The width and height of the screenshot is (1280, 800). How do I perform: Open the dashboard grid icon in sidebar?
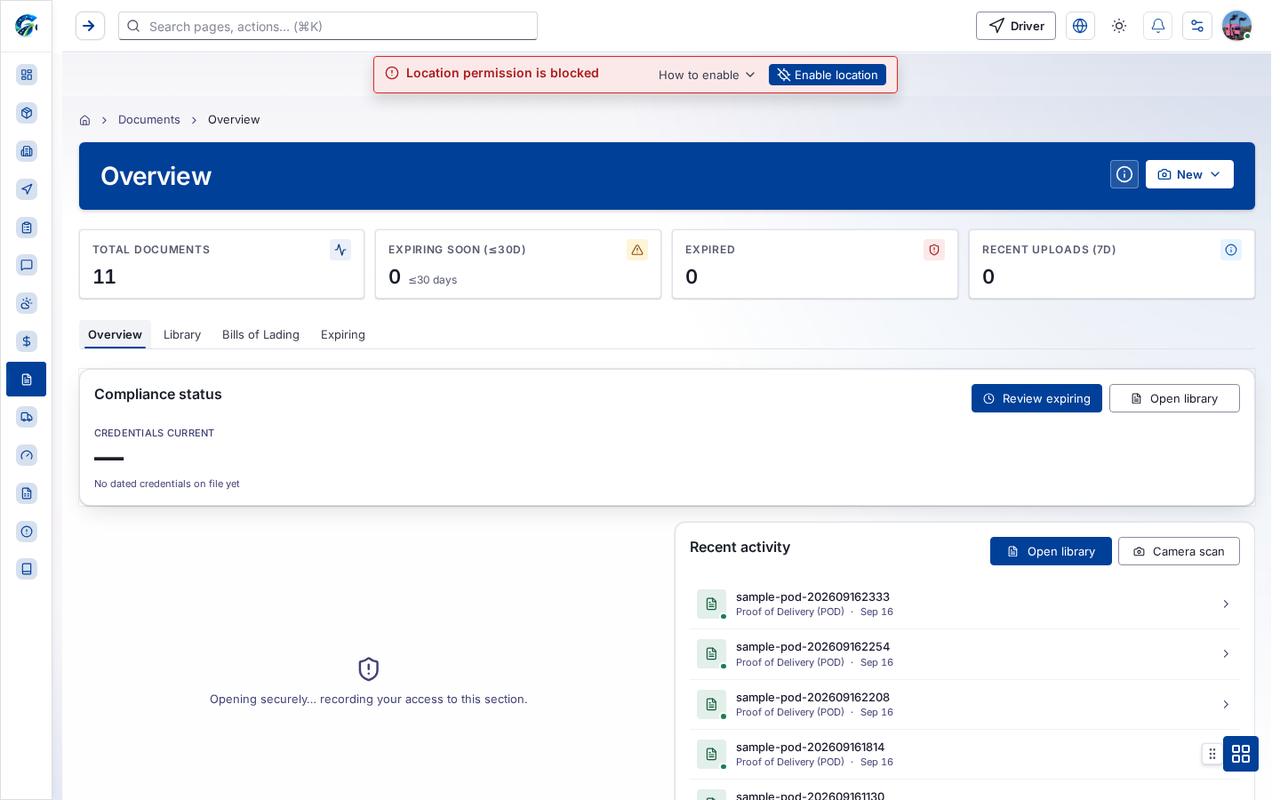[x=27, y=75]
